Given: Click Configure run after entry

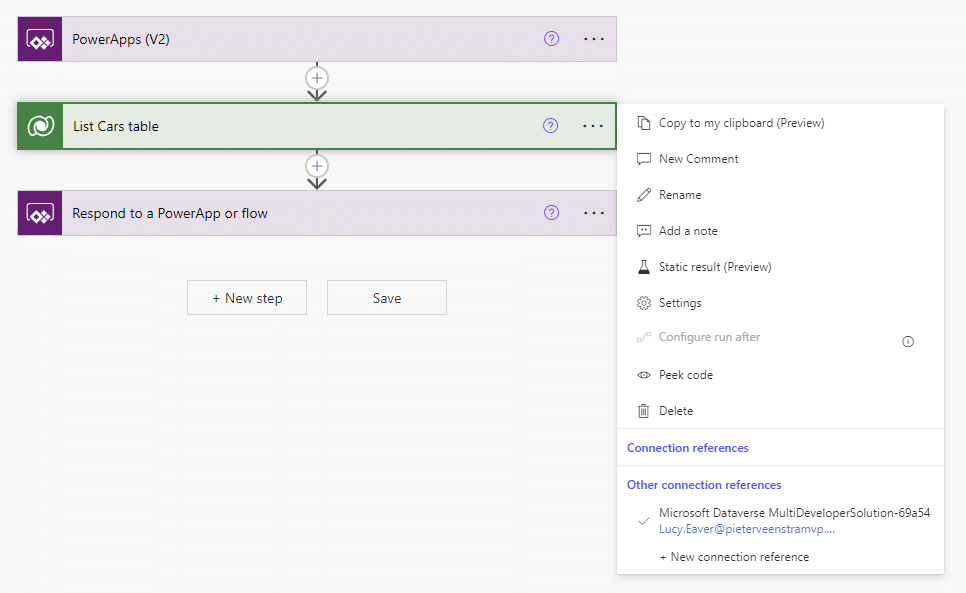Looking at the screenshot, I should click(709, 337).
